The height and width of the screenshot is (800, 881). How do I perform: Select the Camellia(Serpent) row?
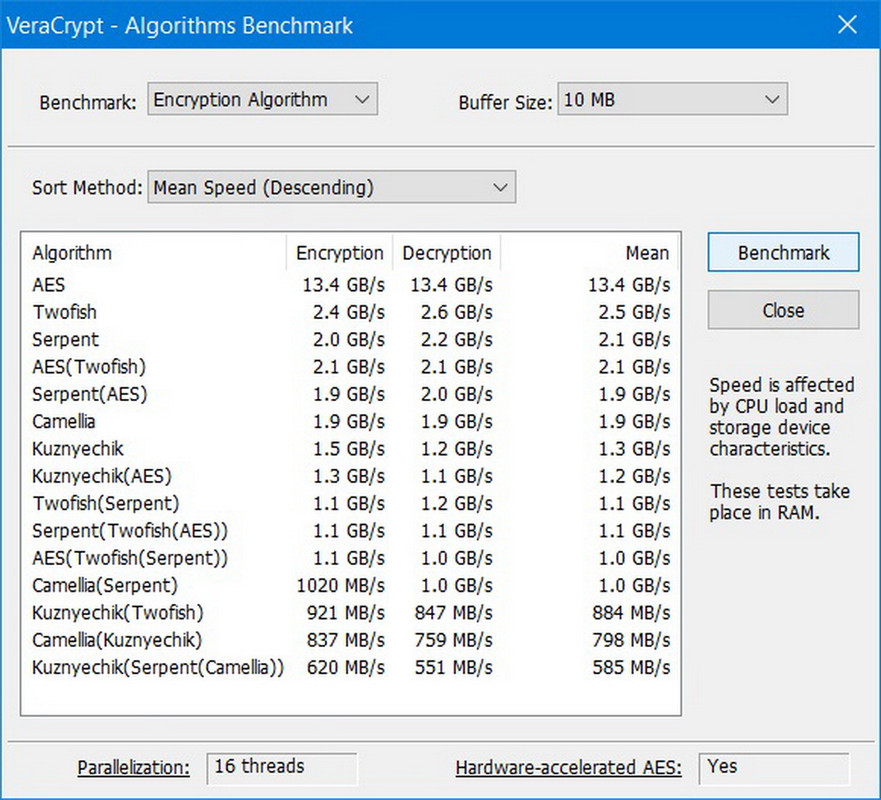351,585
